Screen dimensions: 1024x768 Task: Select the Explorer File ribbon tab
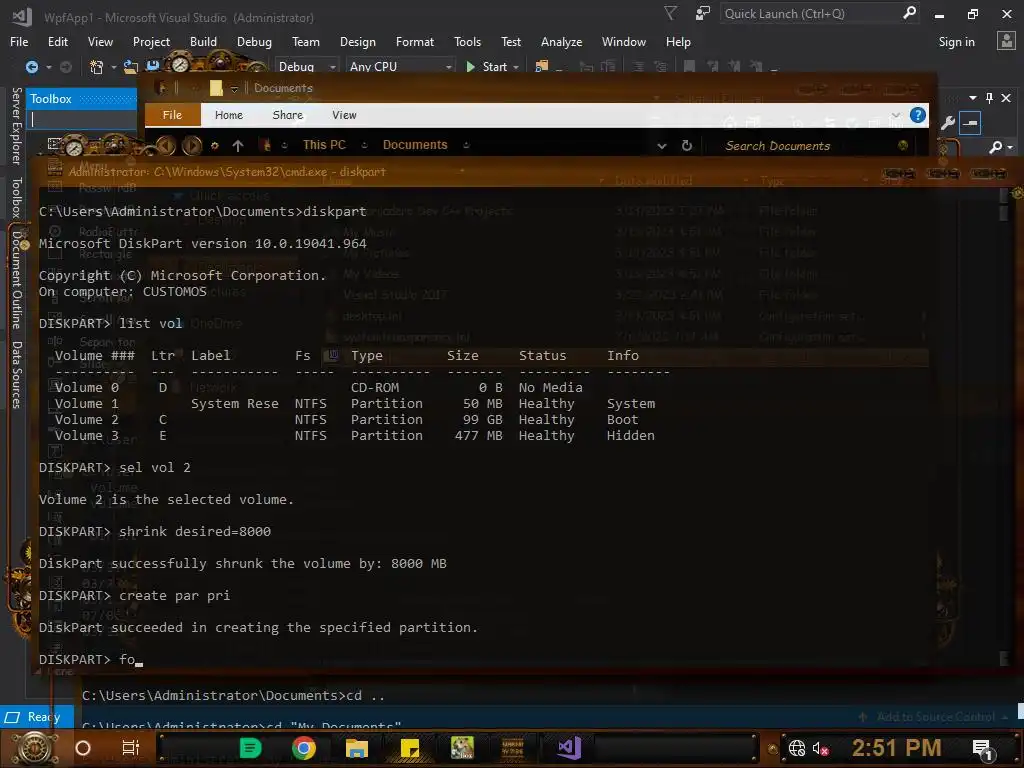172,115
